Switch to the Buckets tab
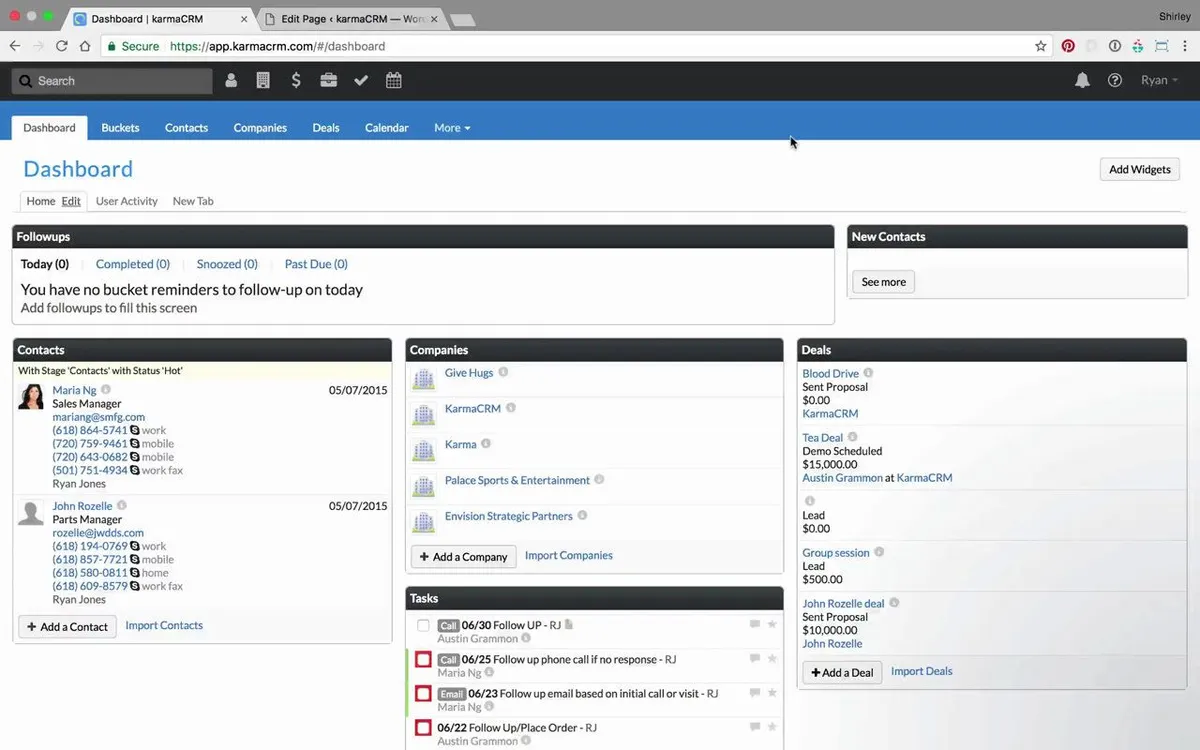The image size is (1200, 750). coord(120,128)
